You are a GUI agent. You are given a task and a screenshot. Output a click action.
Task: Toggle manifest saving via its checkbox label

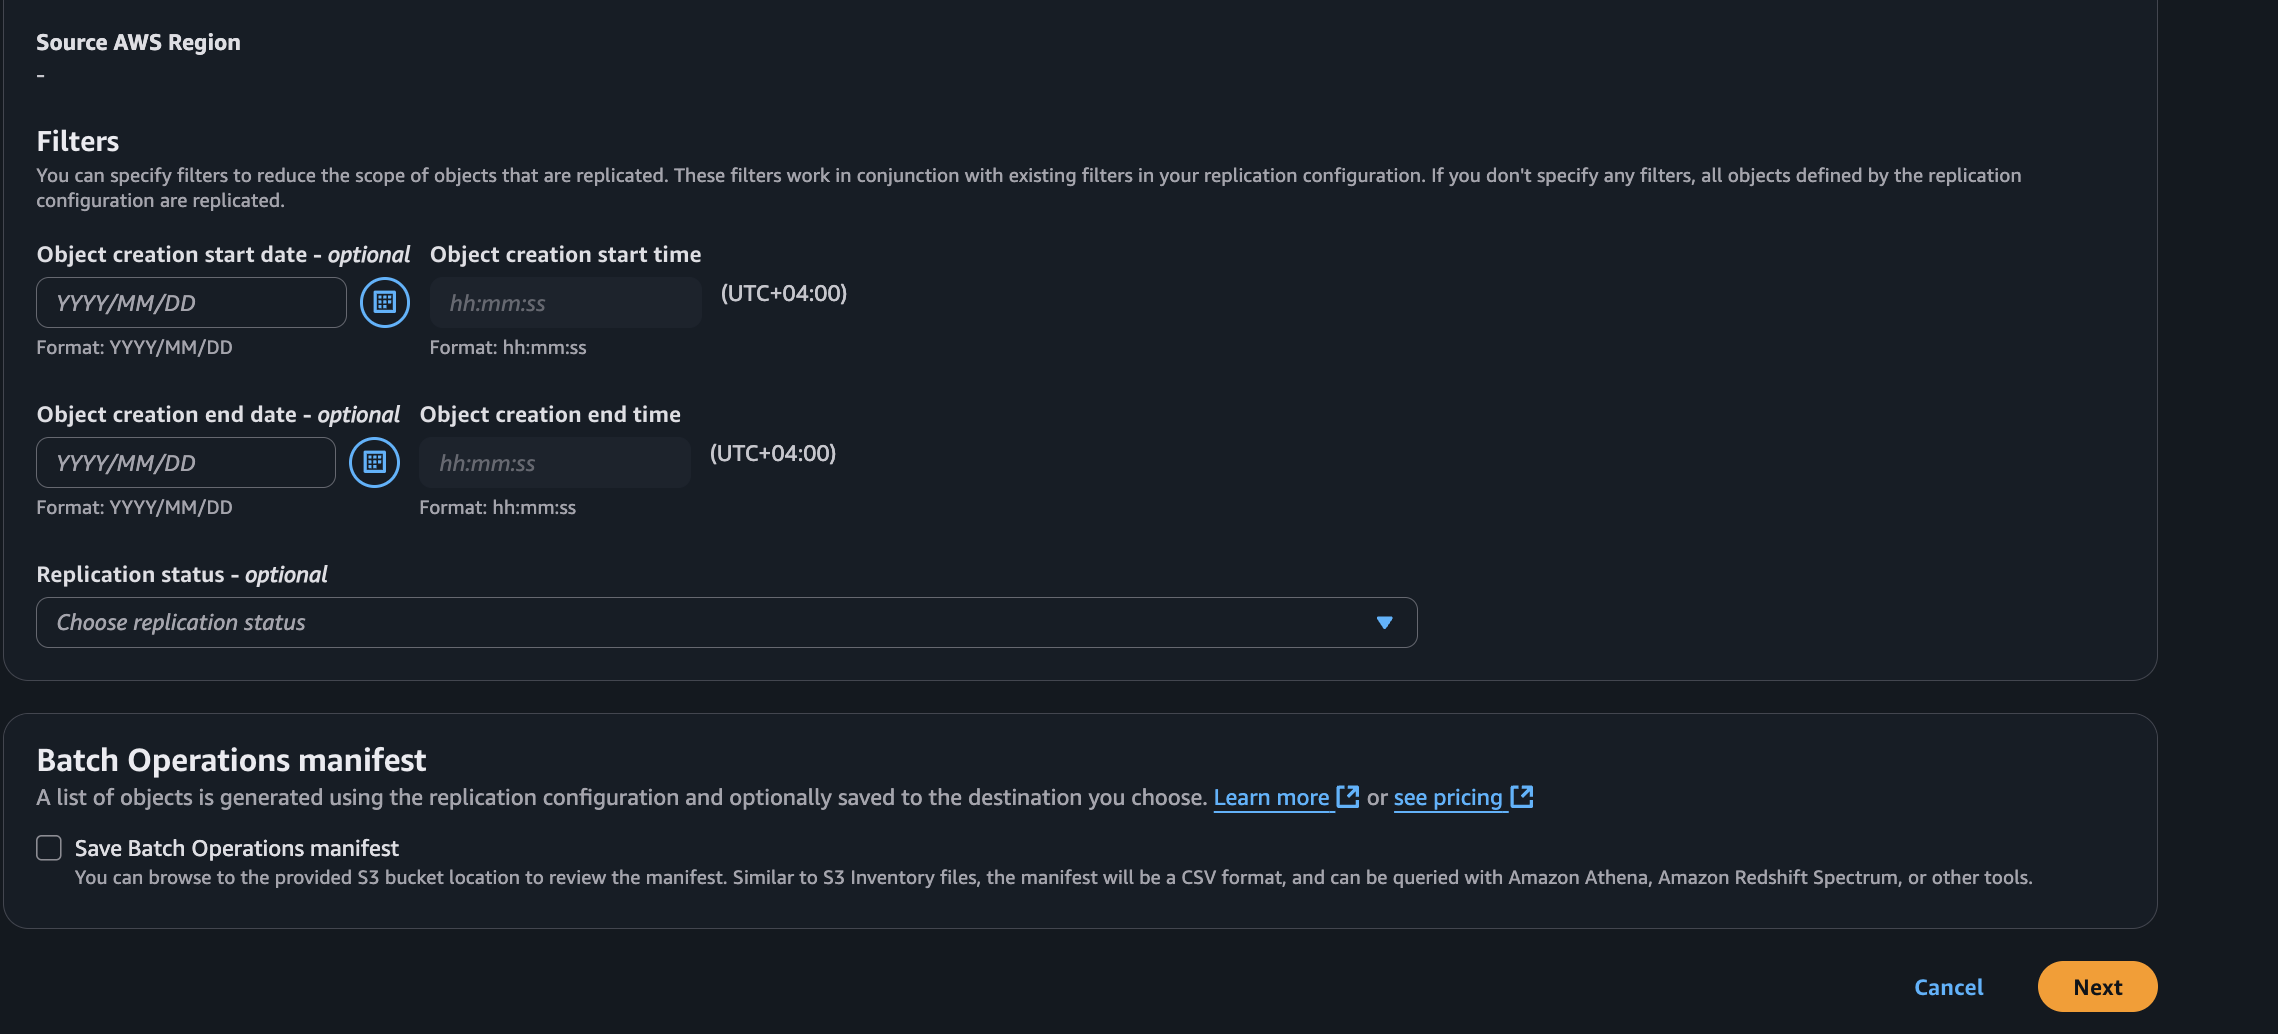pyautogui.click(x=236, y=847)
